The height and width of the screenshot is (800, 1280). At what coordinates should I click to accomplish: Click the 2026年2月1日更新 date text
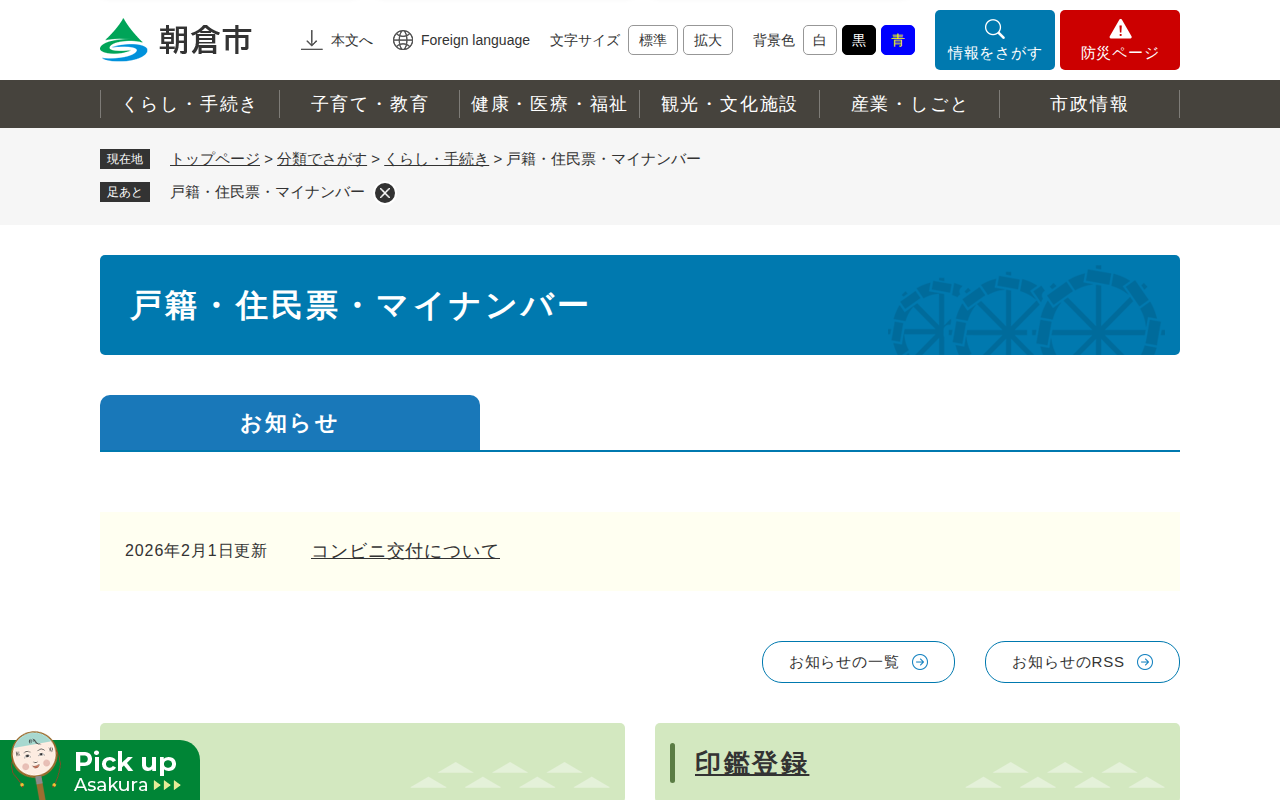click(196, 551)
